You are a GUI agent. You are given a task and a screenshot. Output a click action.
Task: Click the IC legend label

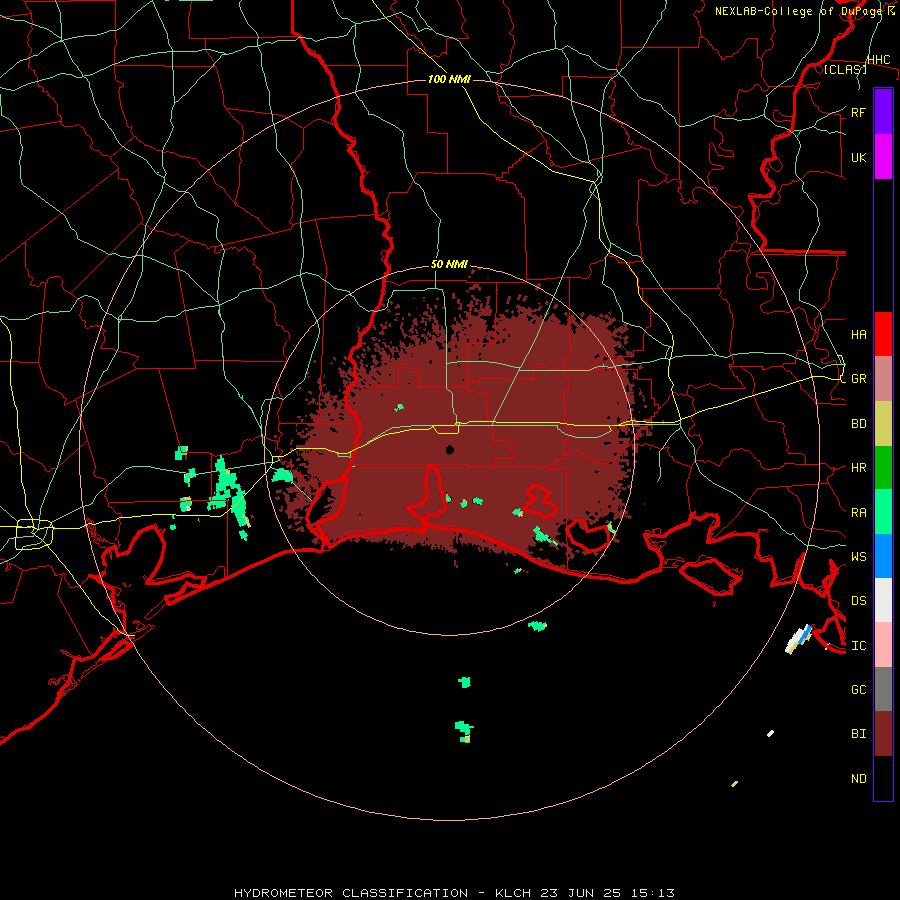(x=858, y=646)
